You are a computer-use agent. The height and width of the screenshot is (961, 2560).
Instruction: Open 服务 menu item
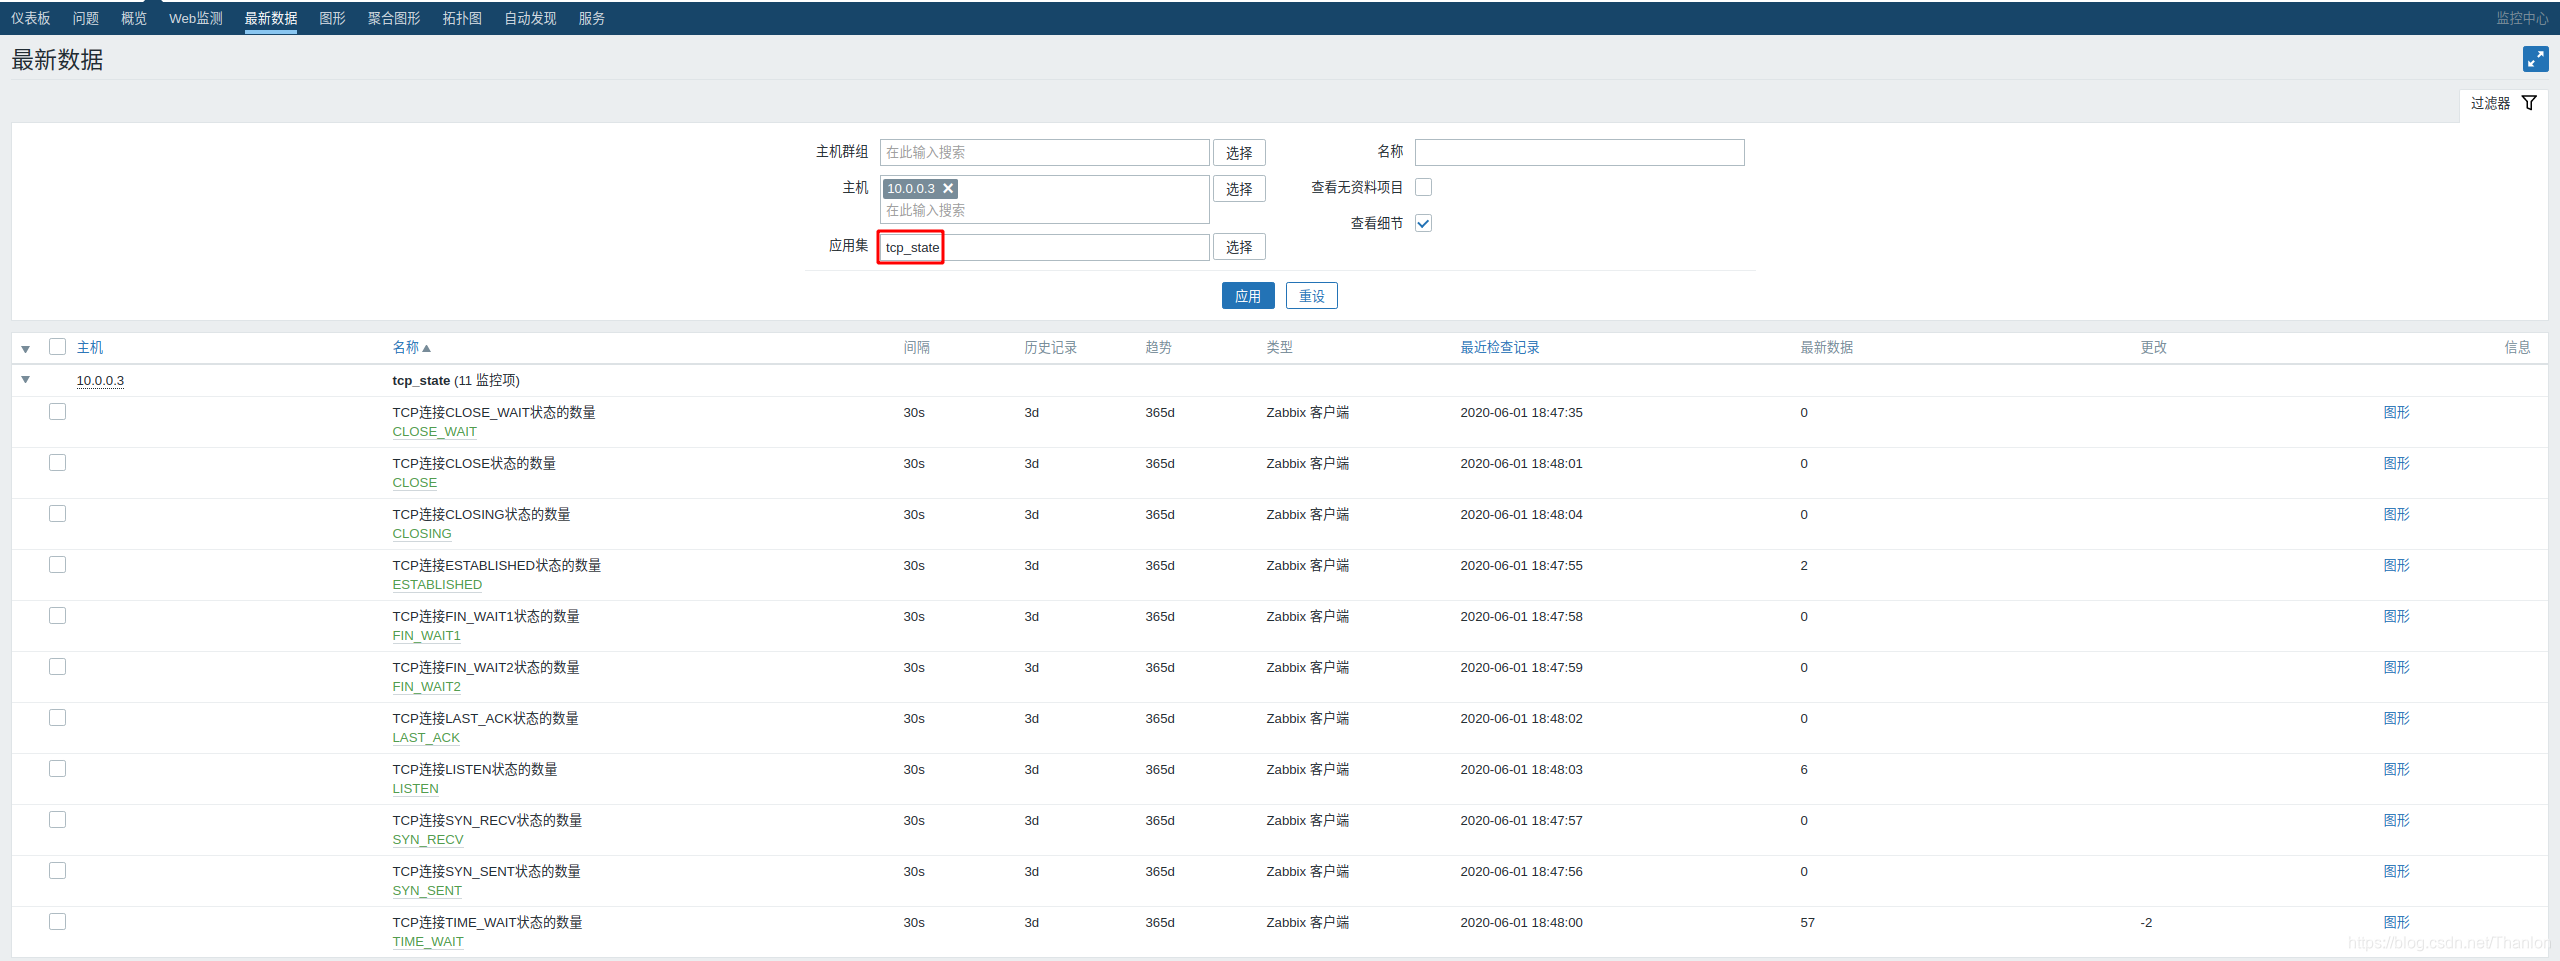[592, 19]
